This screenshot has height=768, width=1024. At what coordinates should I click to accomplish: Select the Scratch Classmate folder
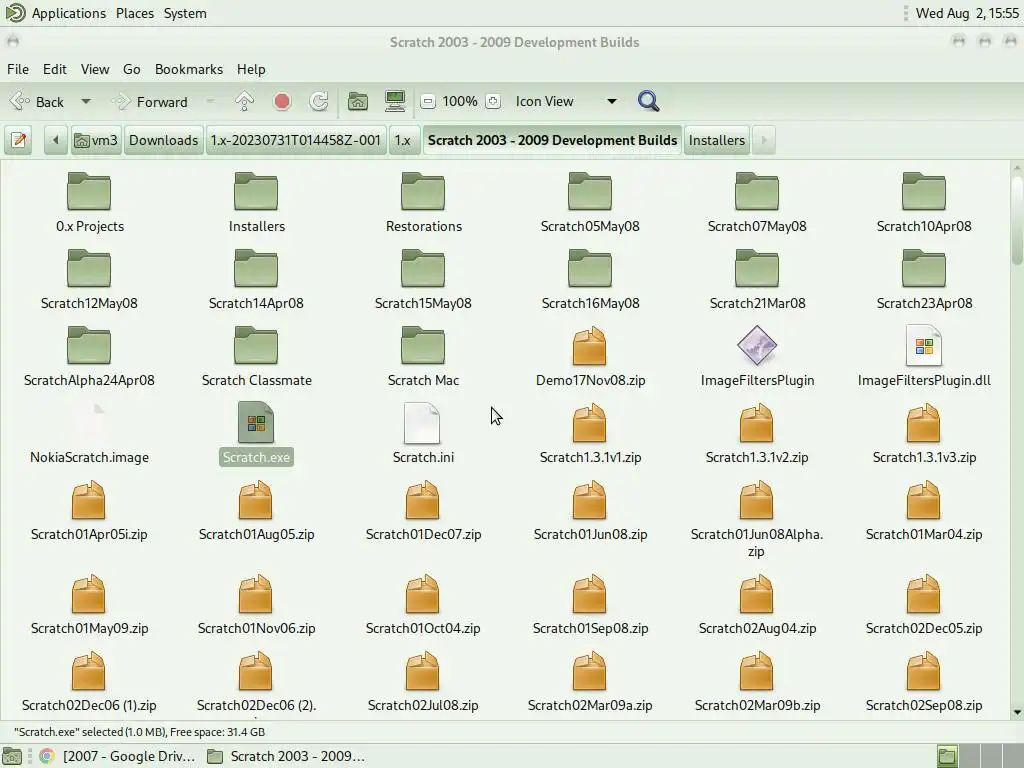(x=256, y=357)
